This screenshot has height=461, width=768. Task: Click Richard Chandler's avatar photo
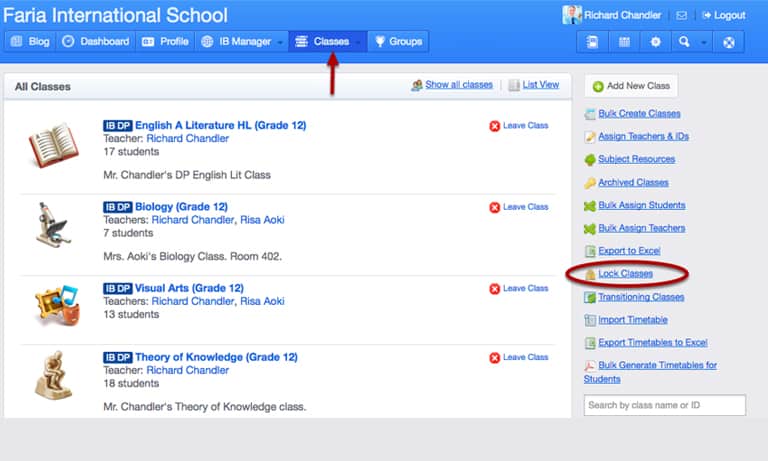point(572,15)
